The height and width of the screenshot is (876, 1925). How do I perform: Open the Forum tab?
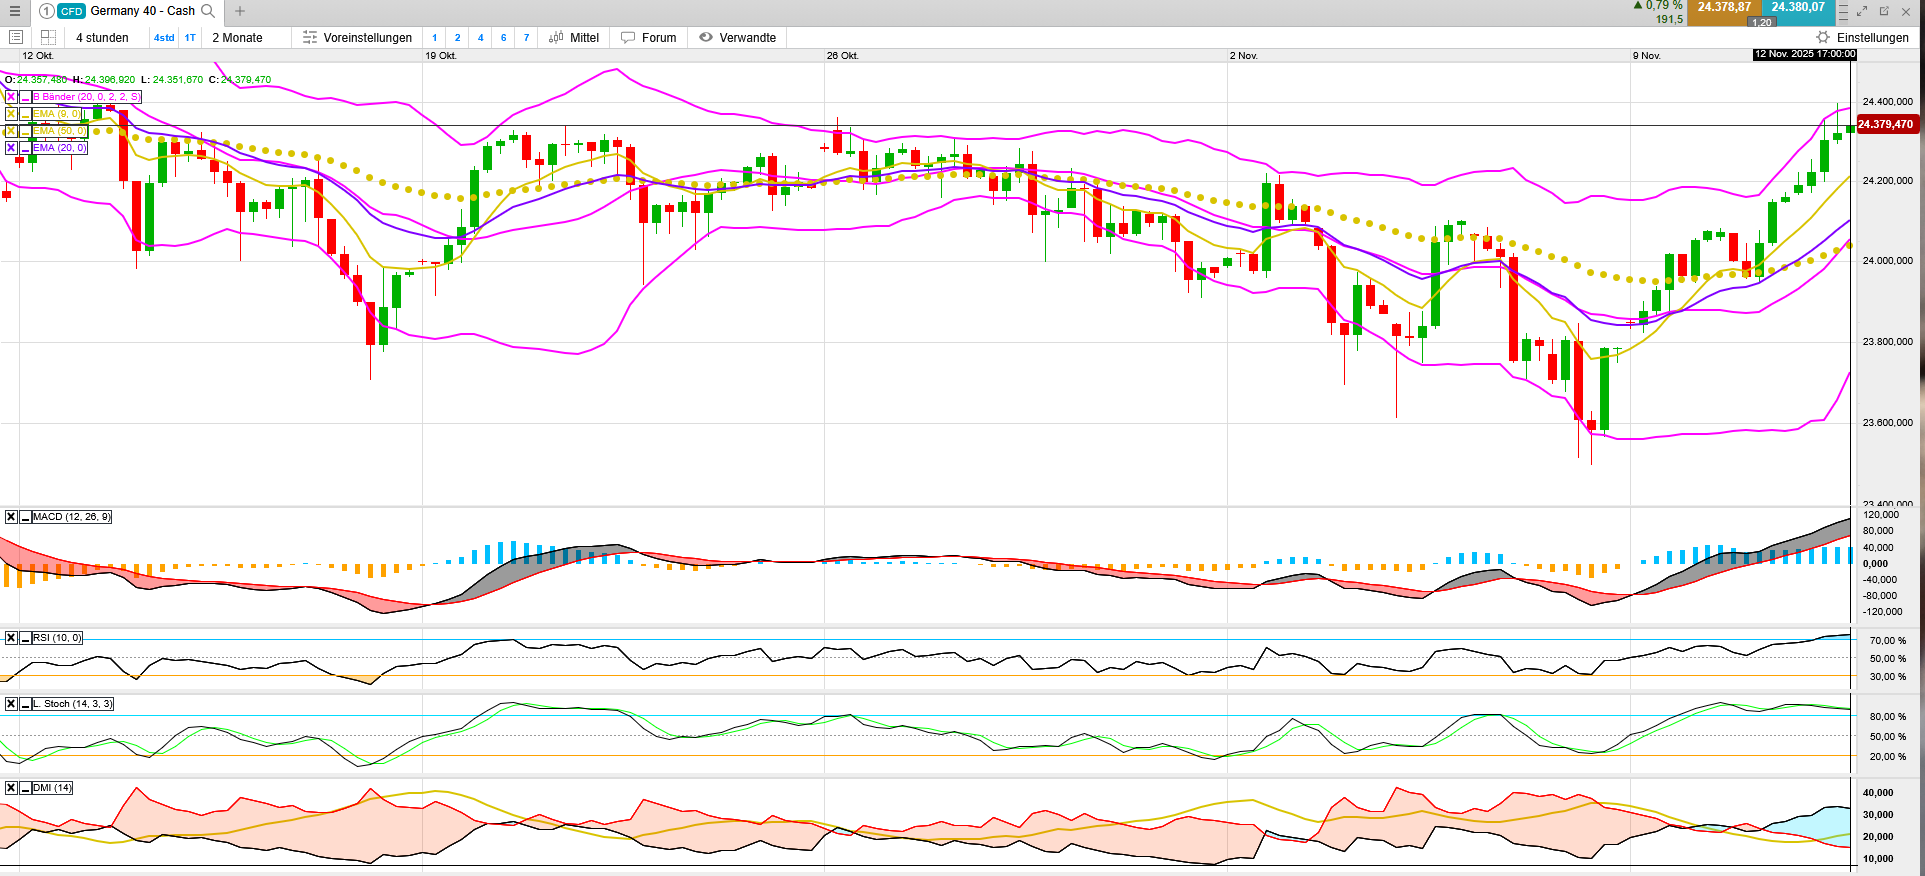pos(648,38)
